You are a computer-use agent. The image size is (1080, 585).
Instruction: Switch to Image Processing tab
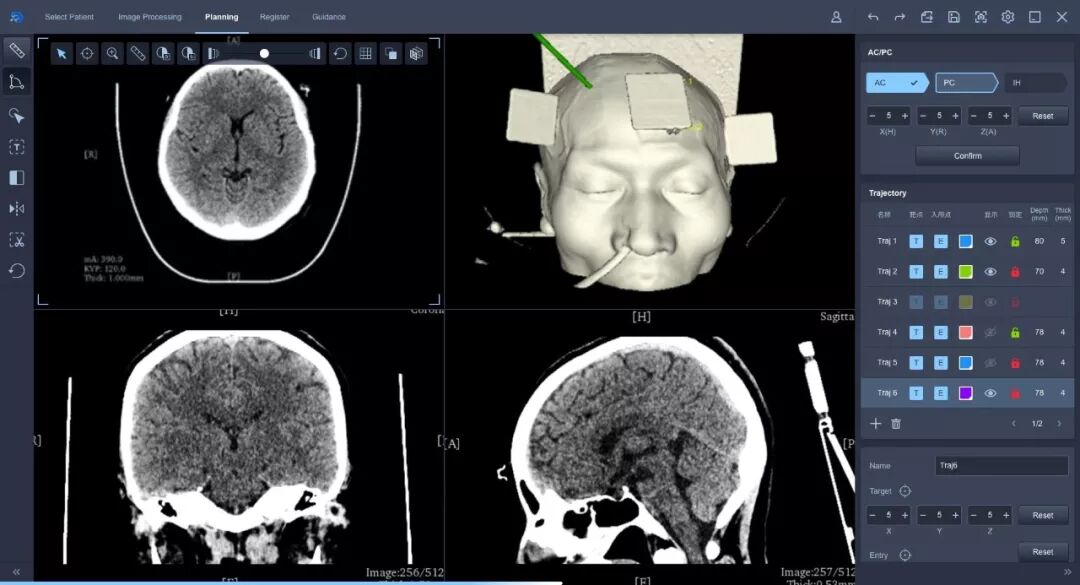(149, 17)
